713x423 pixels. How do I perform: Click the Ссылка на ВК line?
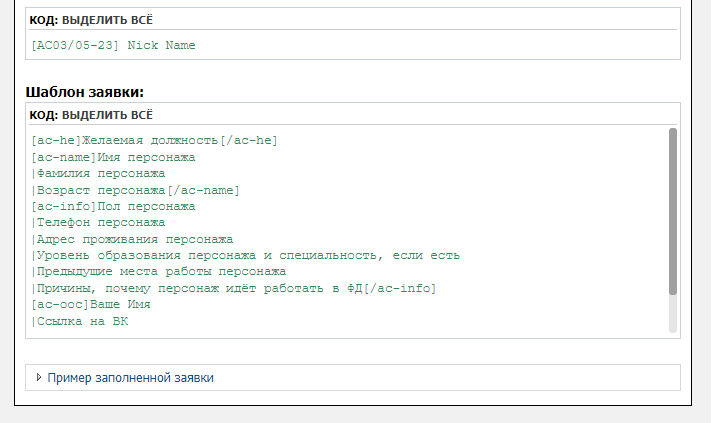pyautogui.click(x=80, y=321)
